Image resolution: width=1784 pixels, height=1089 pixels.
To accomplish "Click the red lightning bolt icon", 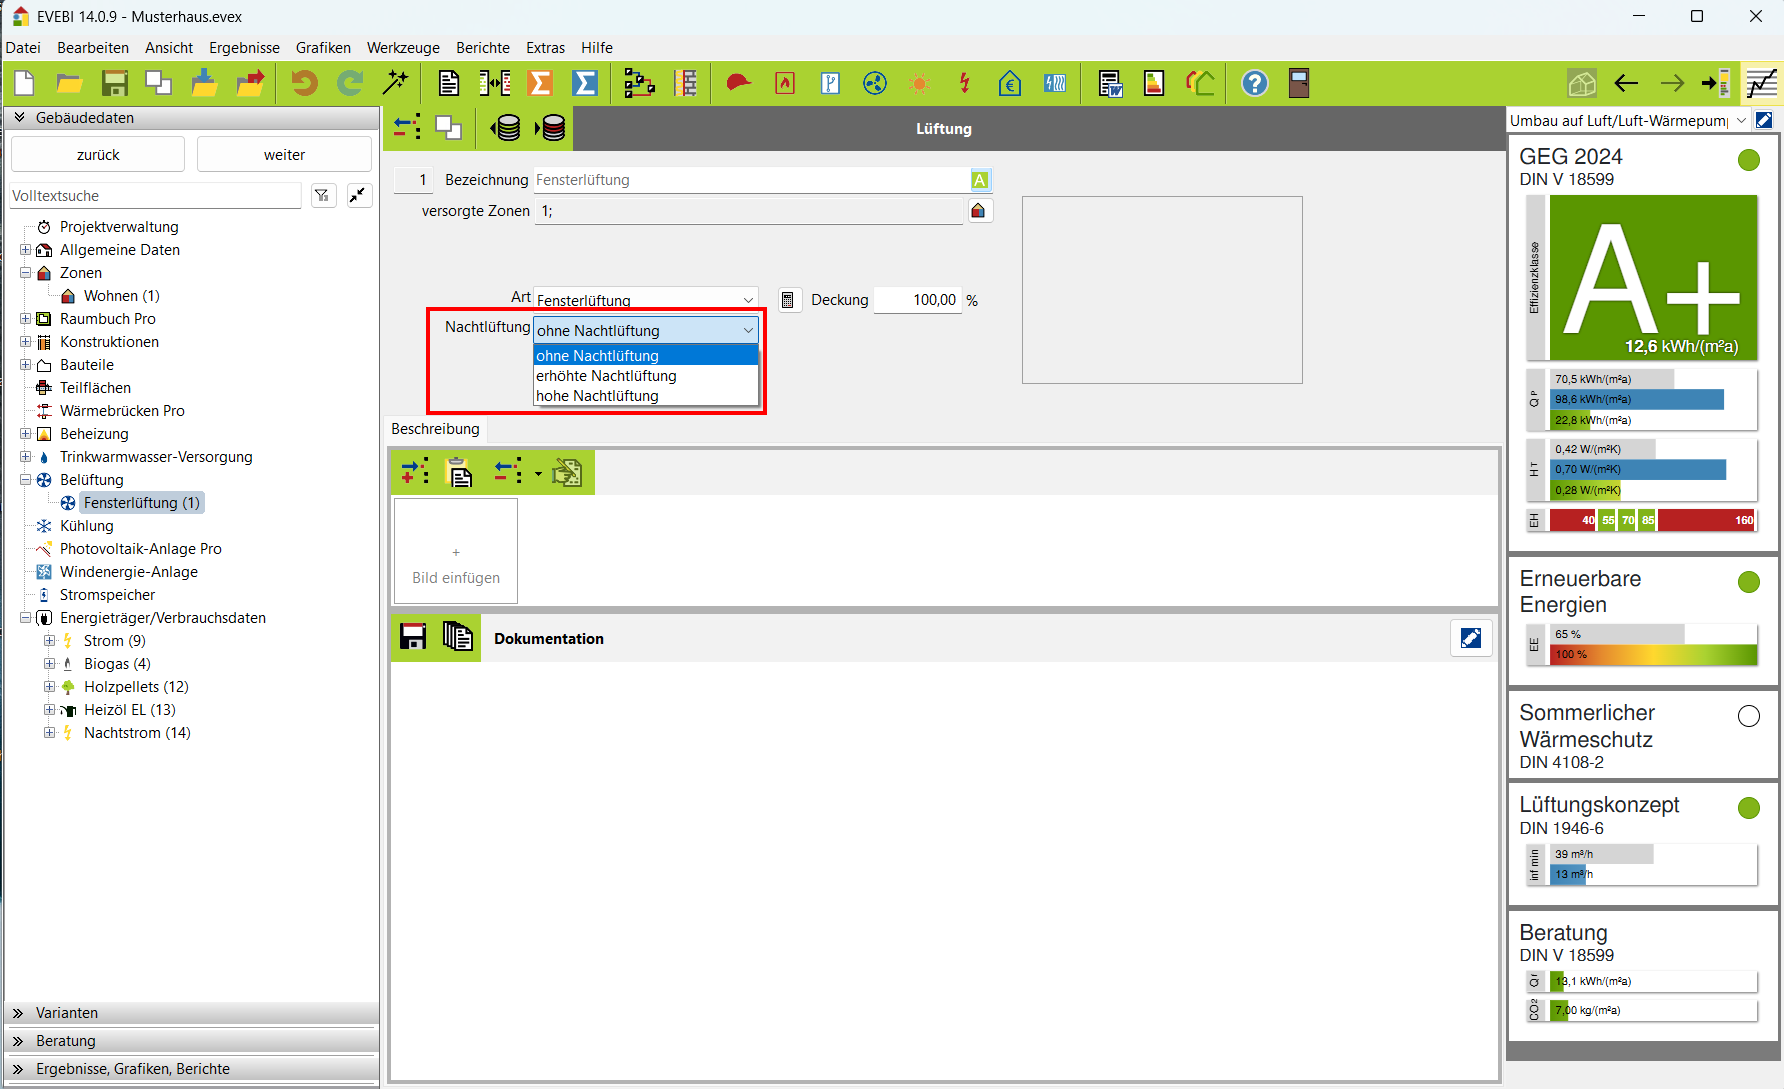I will click(x=964, y=83).
